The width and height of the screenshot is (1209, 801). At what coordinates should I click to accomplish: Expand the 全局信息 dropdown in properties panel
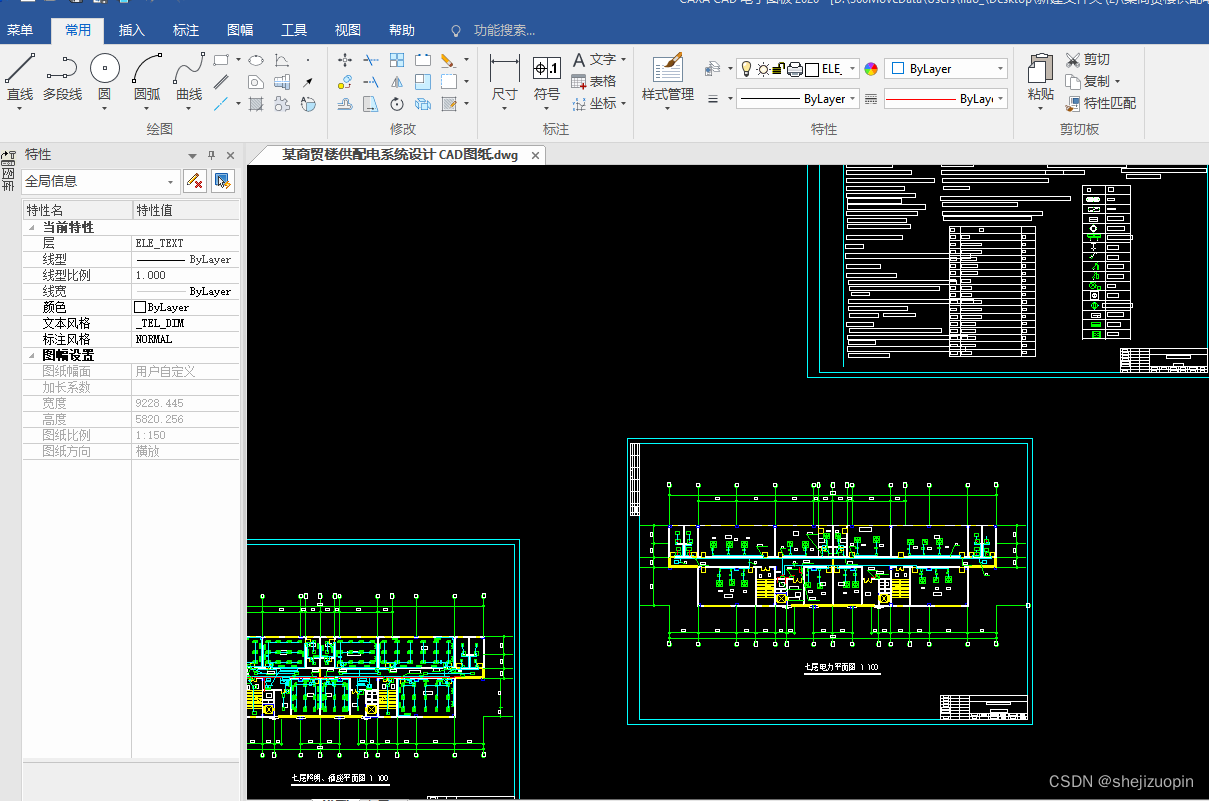click(x=100, y=181)
